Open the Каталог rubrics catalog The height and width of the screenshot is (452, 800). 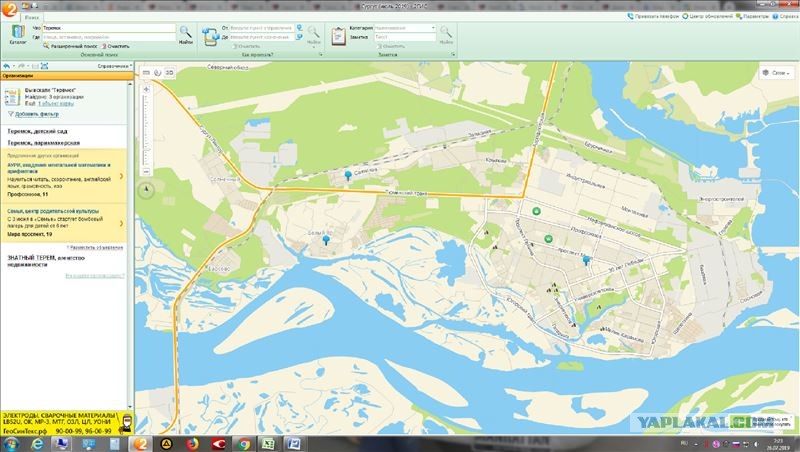[18, 35]
